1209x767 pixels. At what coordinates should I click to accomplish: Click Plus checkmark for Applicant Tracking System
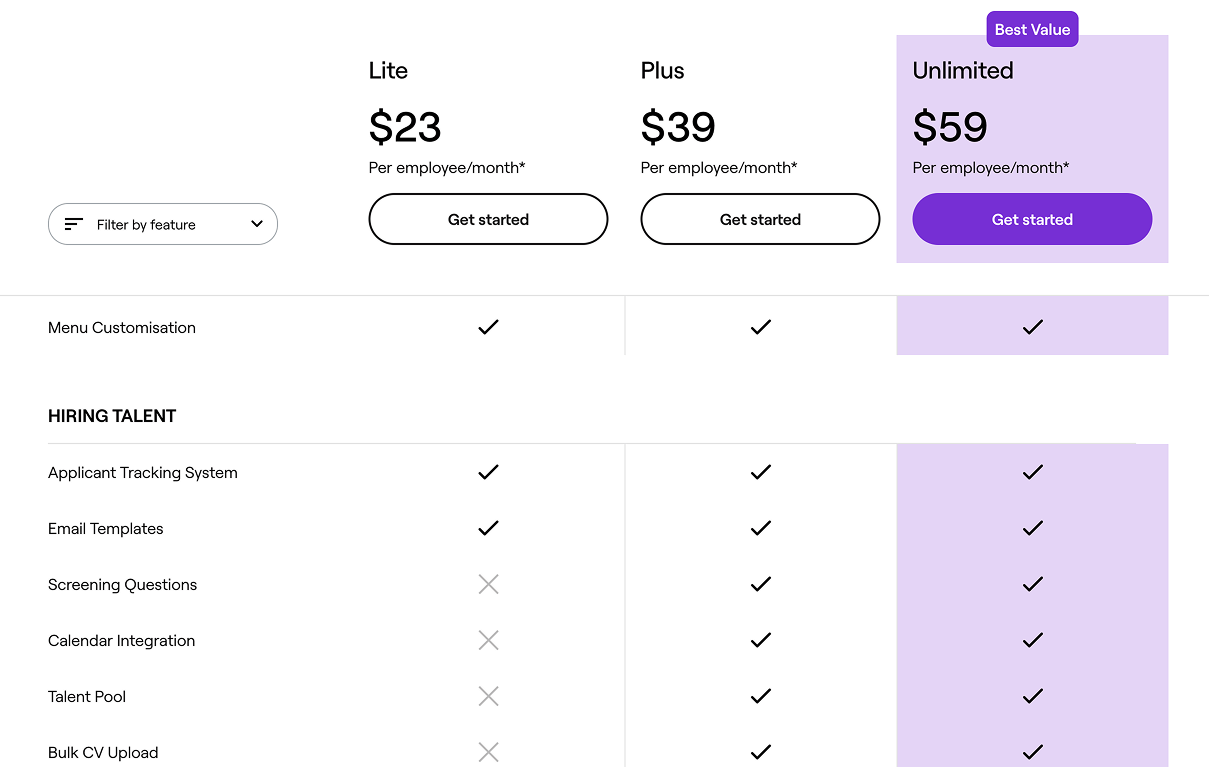point(760,472)
